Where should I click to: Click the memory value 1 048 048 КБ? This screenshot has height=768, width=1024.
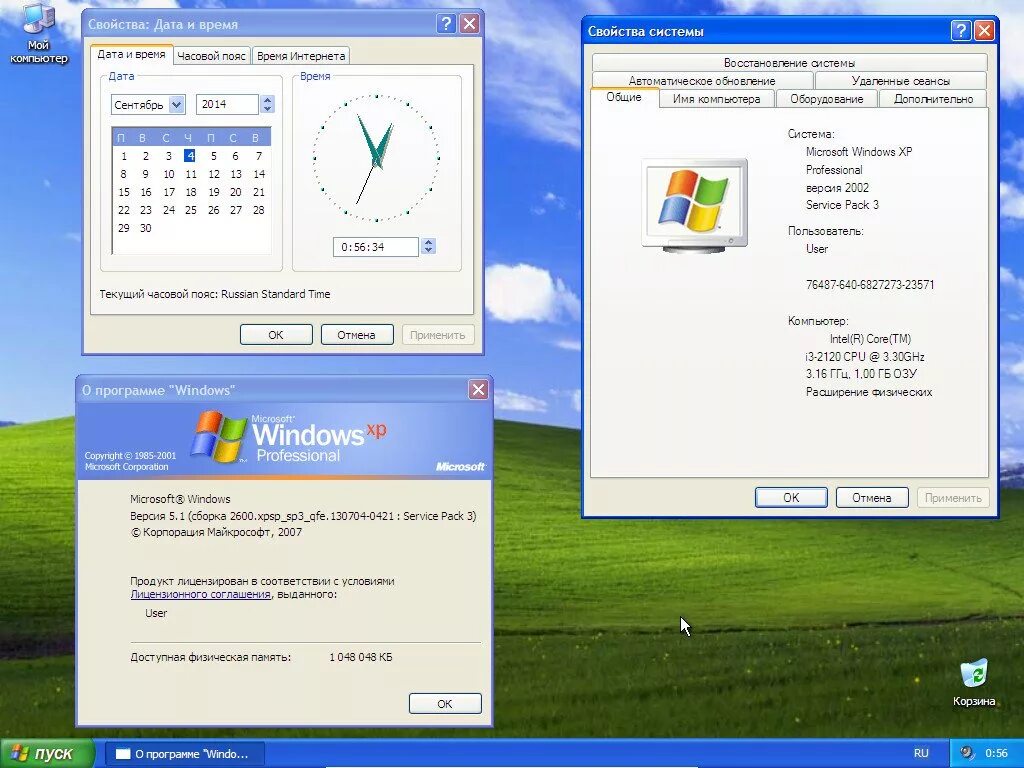coord(360,657)
